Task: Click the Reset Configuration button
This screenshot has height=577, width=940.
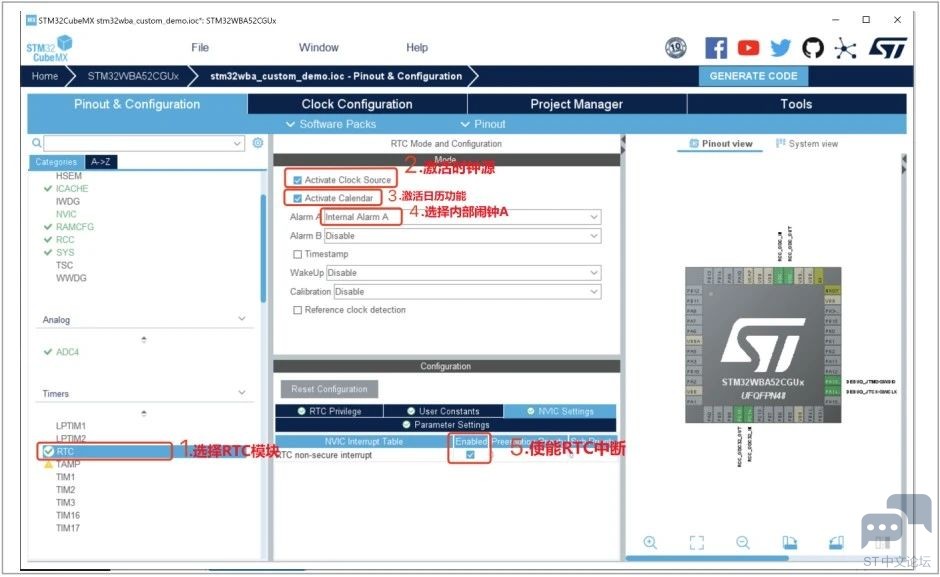Action: click(329, 389)
